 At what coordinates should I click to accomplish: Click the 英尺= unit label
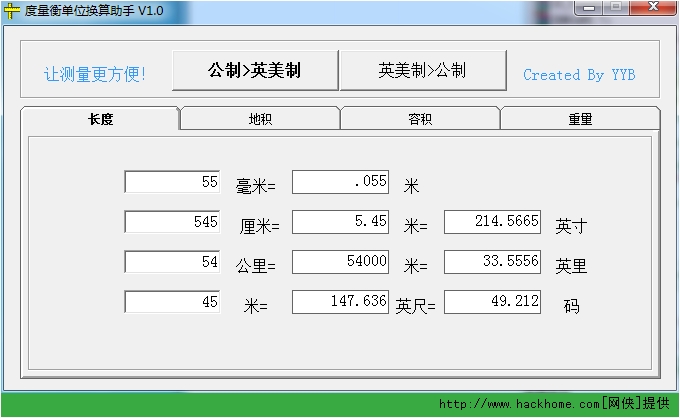pos(415,307)
